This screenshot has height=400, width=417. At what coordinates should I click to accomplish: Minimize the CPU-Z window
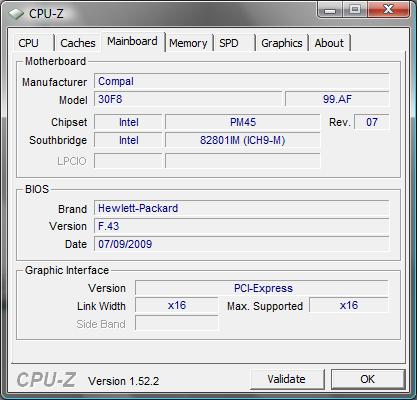pos(330,10)
